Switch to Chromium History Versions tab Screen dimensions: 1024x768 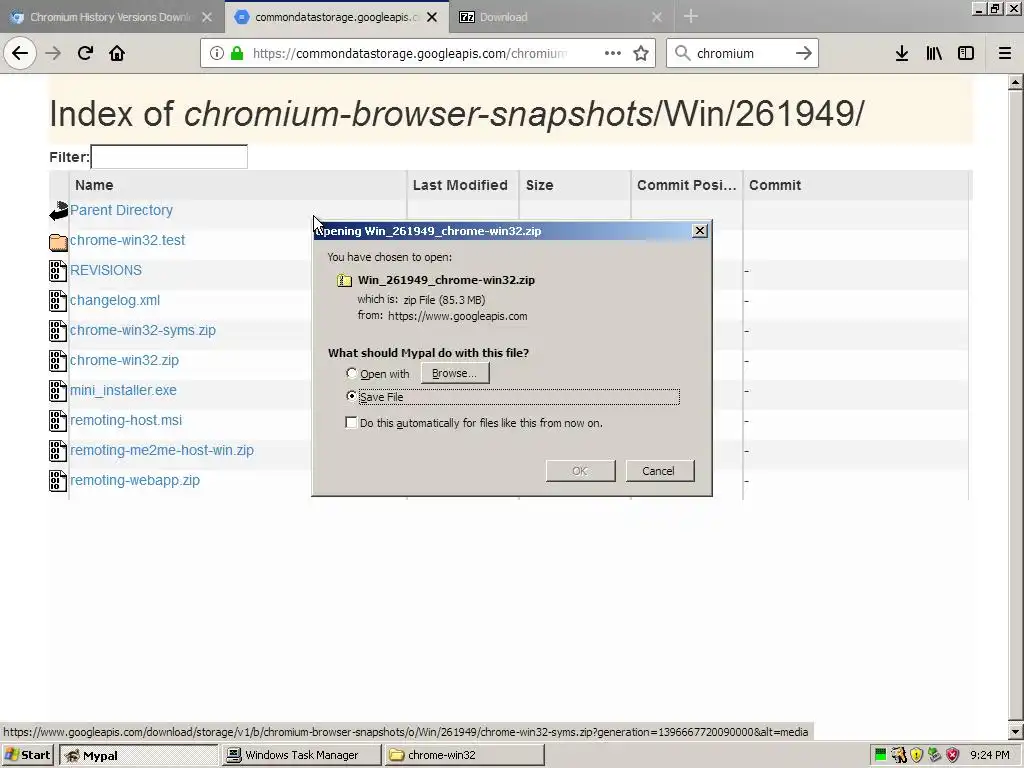pos(112,17)
